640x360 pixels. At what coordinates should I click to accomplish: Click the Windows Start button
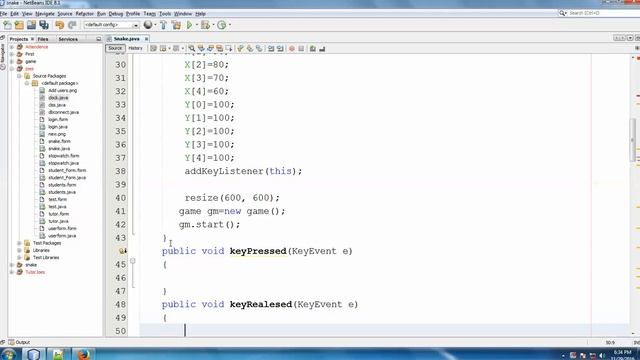click(x=9, y=354)
